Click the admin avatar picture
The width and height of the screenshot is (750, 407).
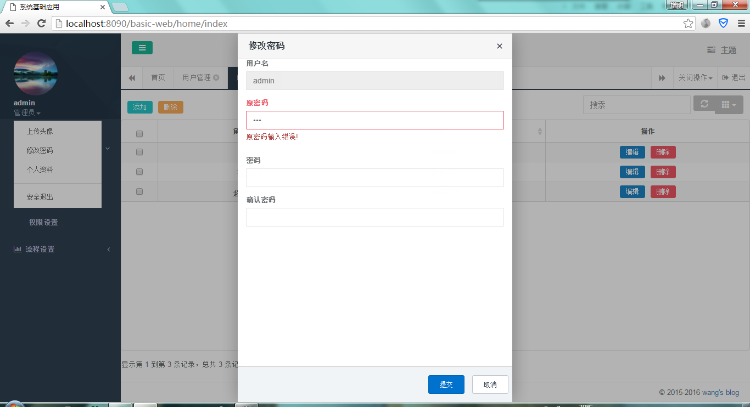[x=36, y=74]
